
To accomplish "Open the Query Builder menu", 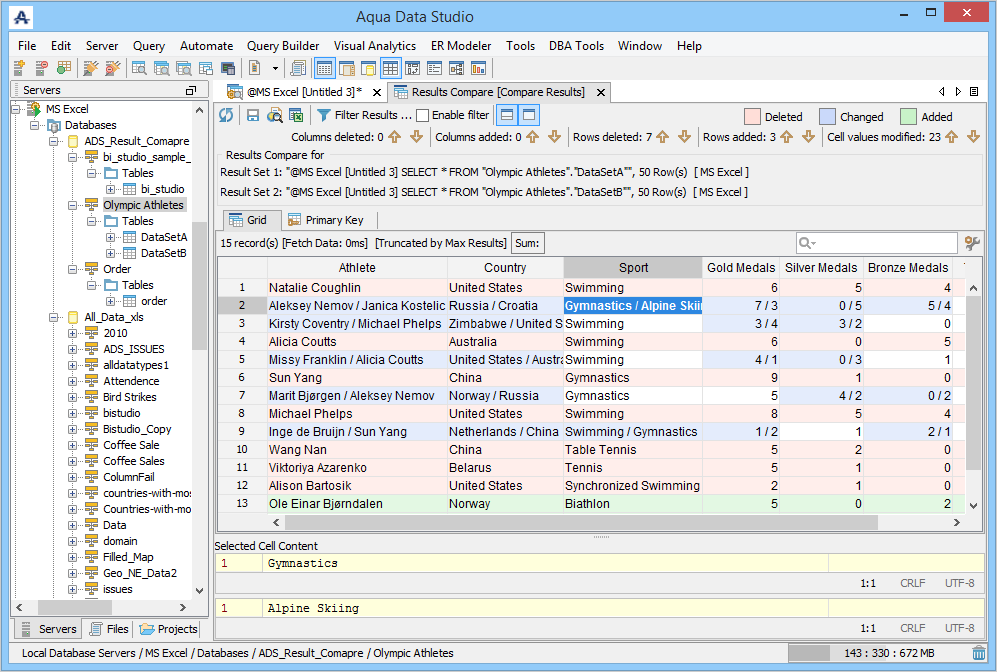I will click(283, 46).
